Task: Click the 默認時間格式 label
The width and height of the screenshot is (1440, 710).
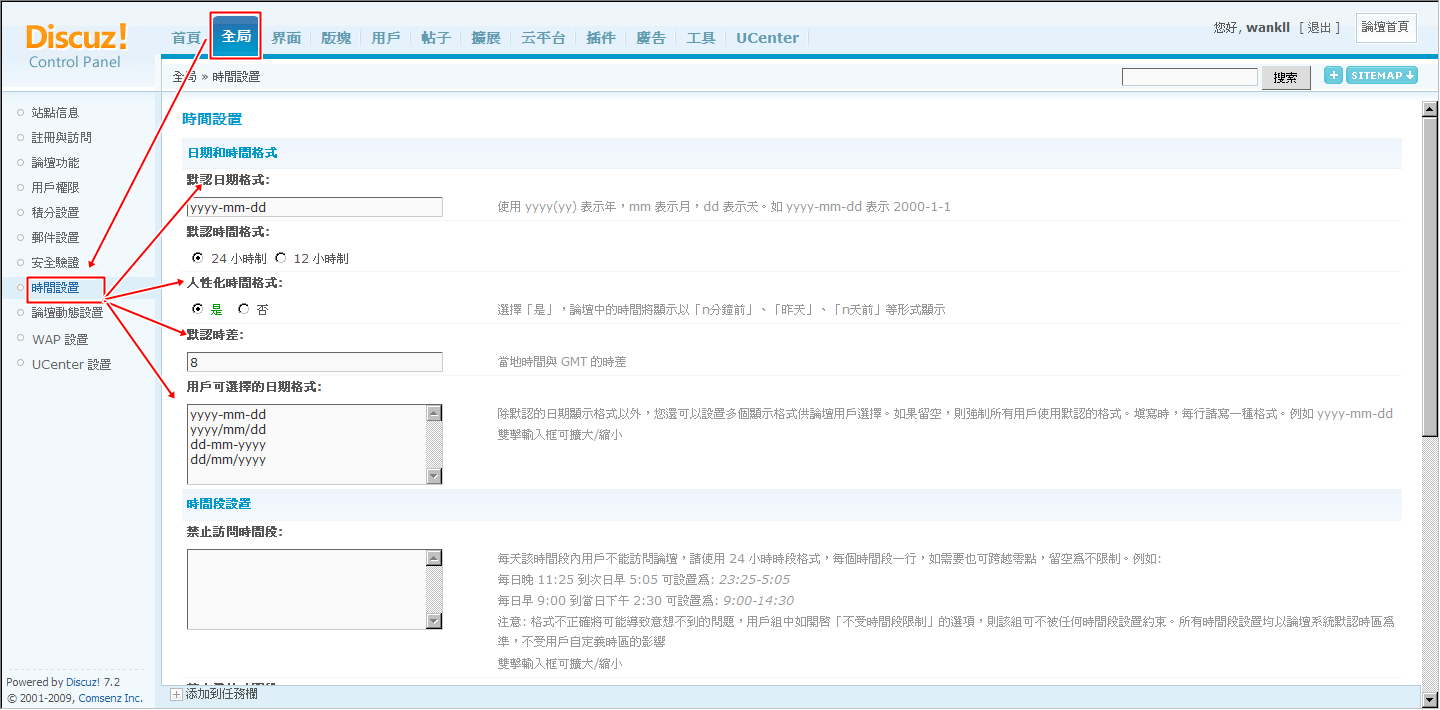Action: (x=228, y=232)
